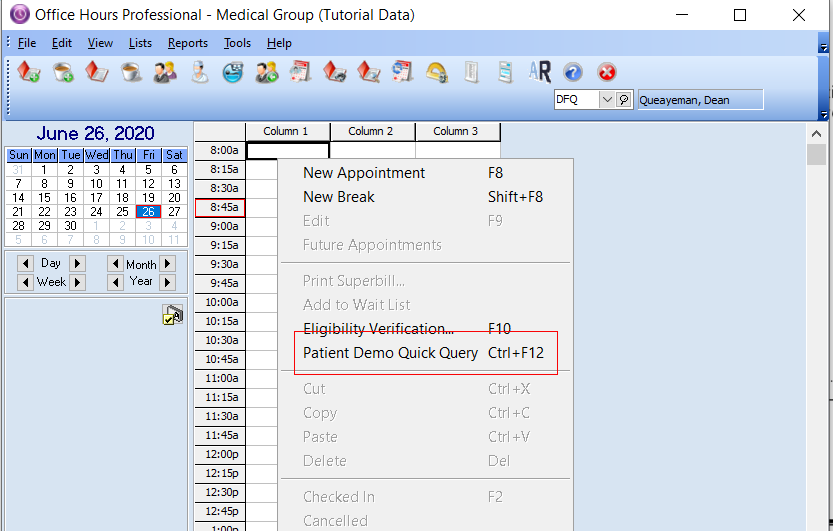Screen dimensions: 833x531
Task: Open the resource list round blue icon
Action: (233, 72)
